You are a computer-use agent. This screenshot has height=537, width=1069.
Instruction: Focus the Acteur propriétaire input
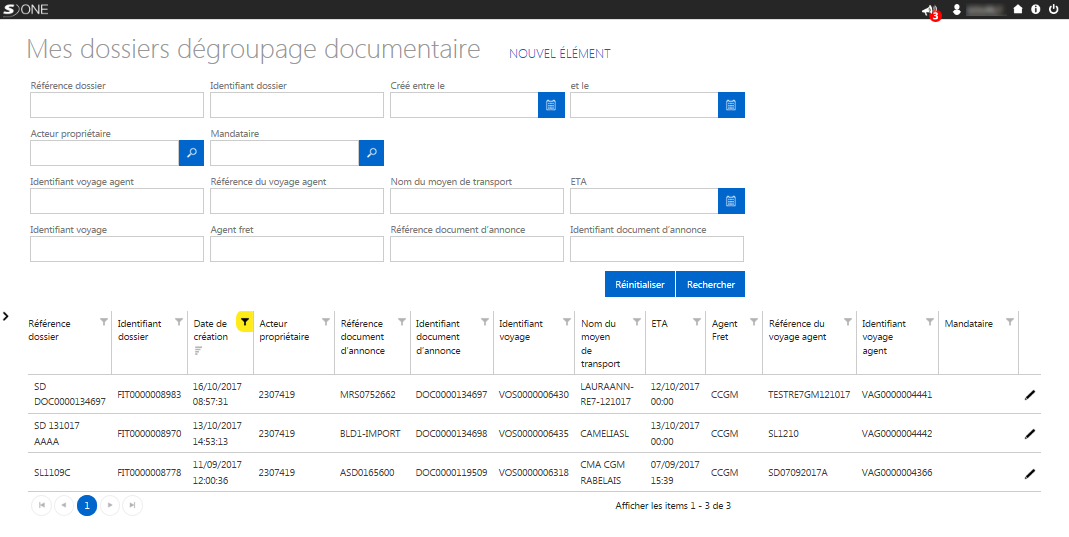pyautogui.click(x=104, y=153)
